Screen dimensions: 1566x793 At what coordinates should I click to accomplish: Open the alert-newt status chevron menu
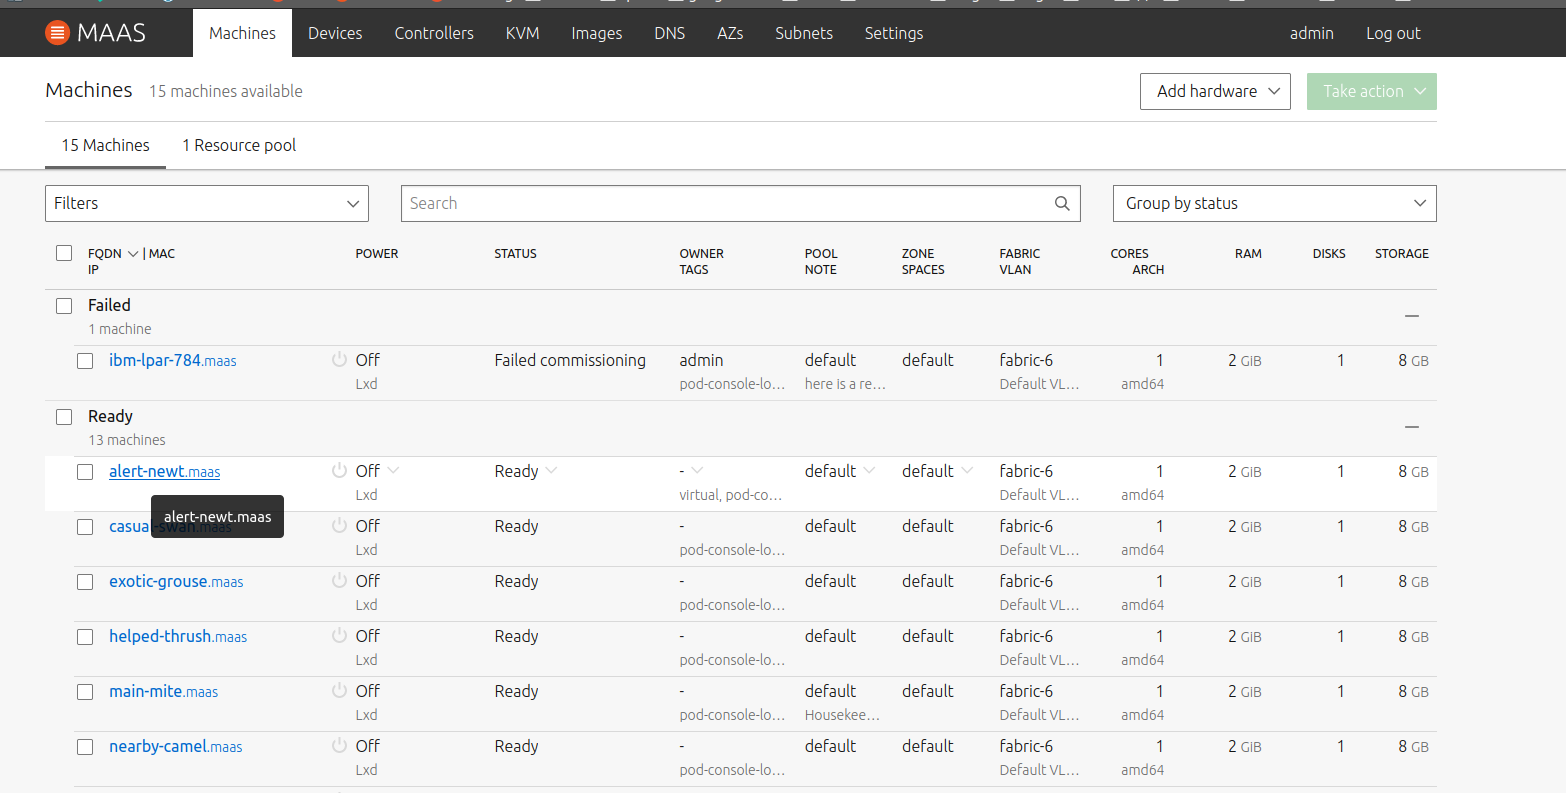point(551,471)
